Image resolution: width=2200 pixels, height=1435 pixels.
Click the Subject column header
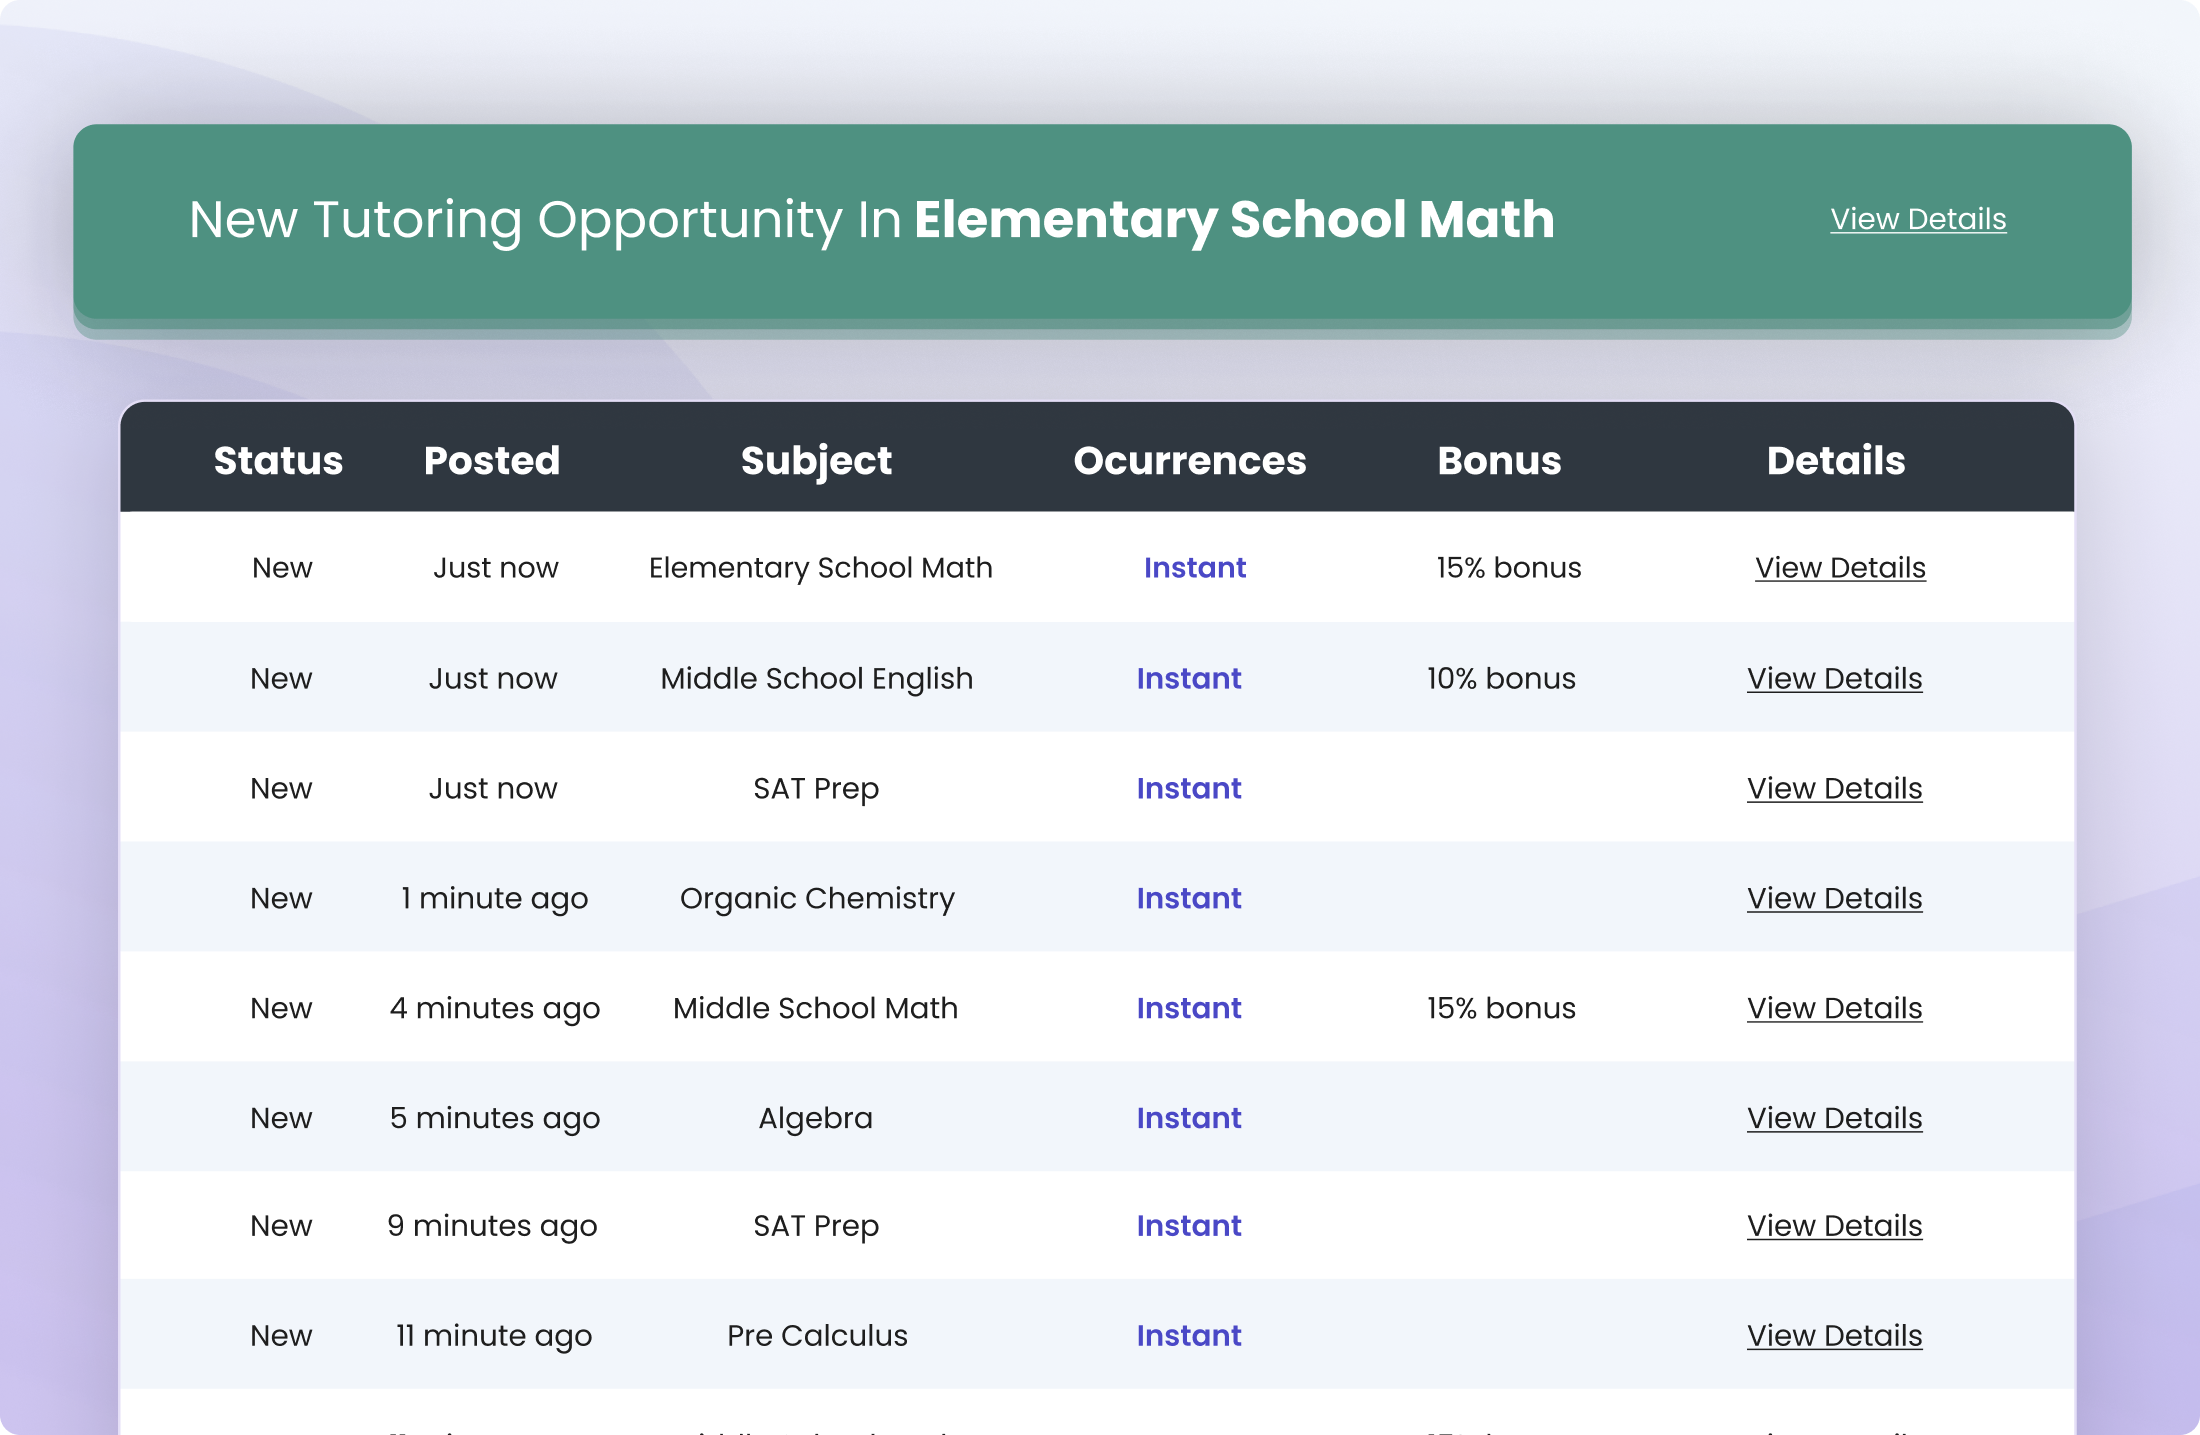[x=816, y=461]
